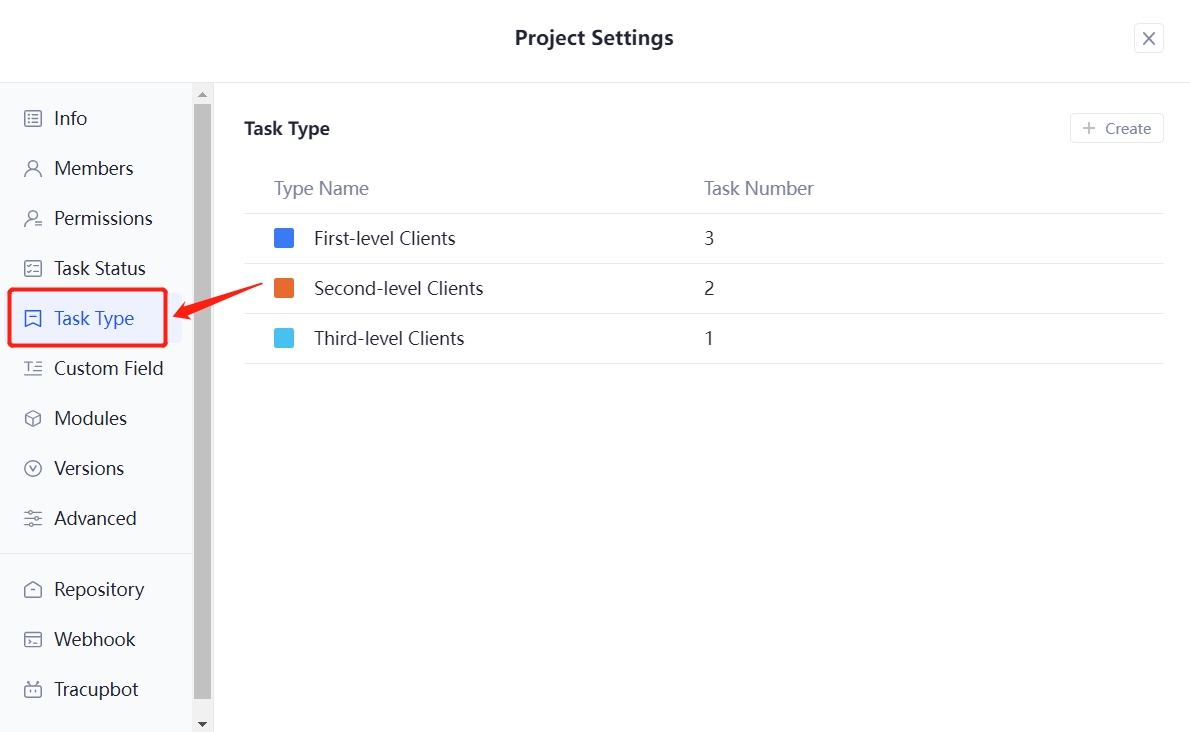This screenshot has height=732, width=1190.
Task: Click the orange Second-level Clients color swatch
Action: tap(283, 288)
